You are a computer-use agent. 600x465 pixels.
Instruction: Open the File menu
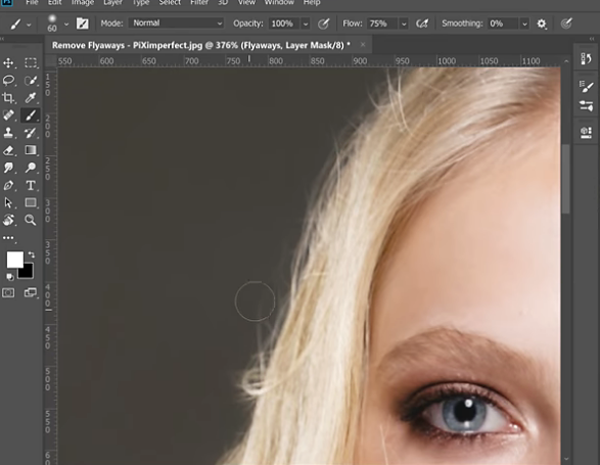[x=32, y=3]
